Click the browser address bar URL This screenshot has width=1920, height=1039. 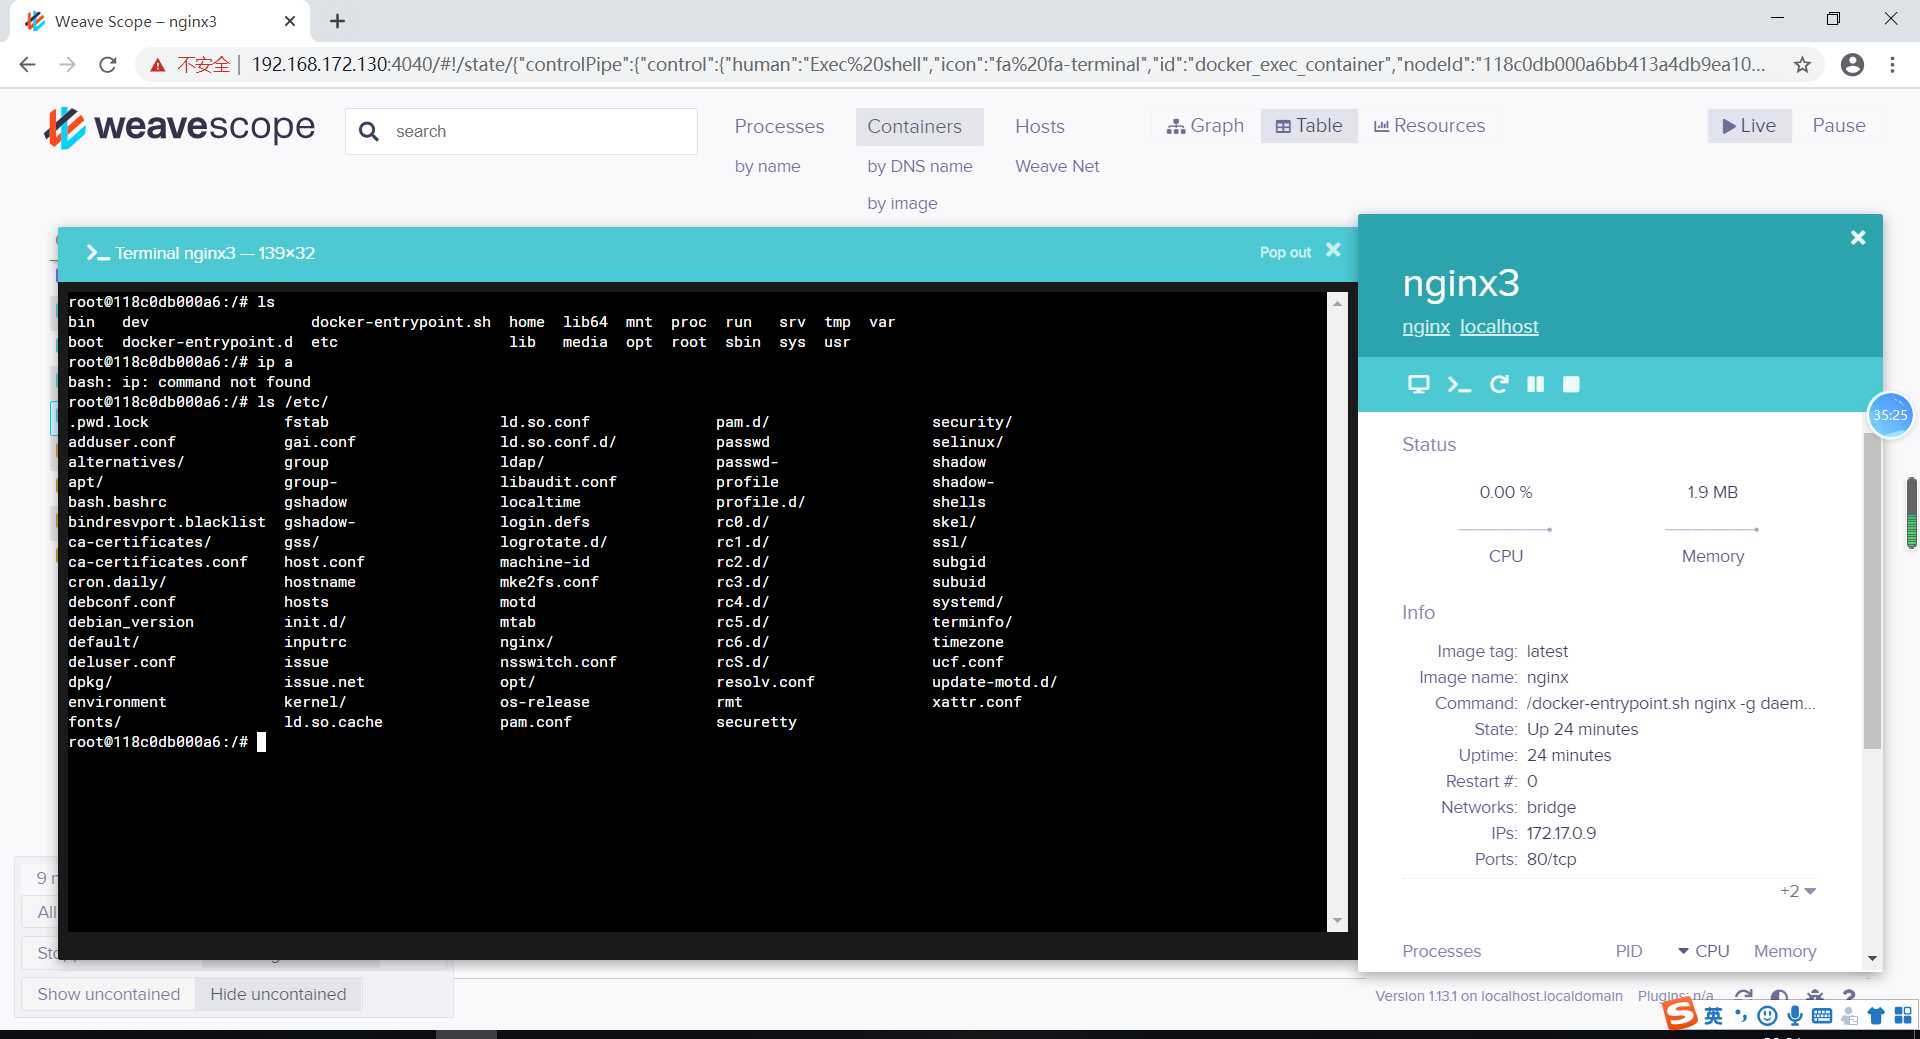[1008, 65]
